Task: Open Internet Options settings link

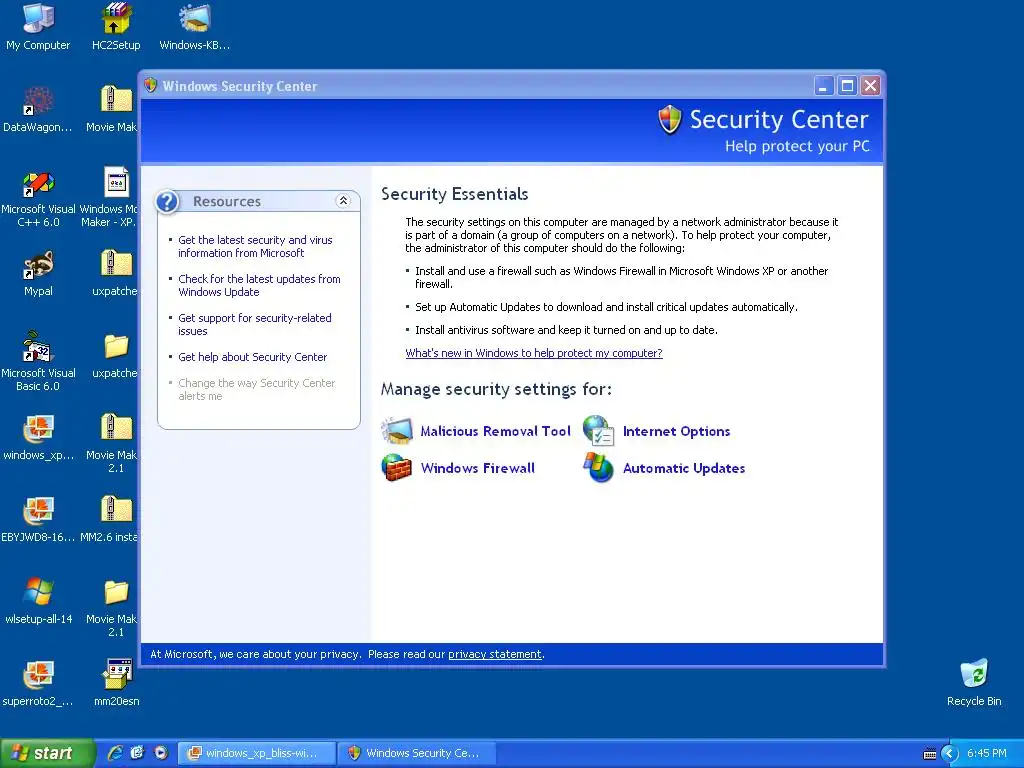Action: [x=677, y=432]
